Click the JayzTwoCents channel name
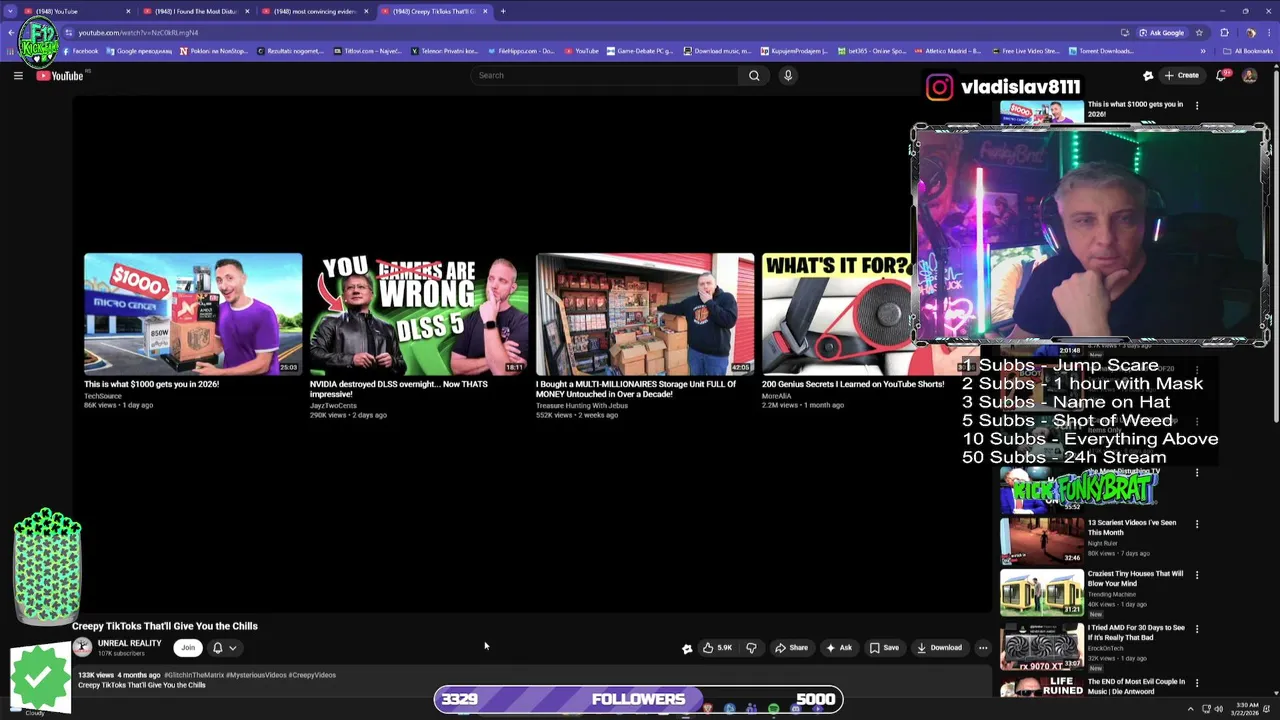Screen dimensions: 1280x720 (x=333, y=406)
